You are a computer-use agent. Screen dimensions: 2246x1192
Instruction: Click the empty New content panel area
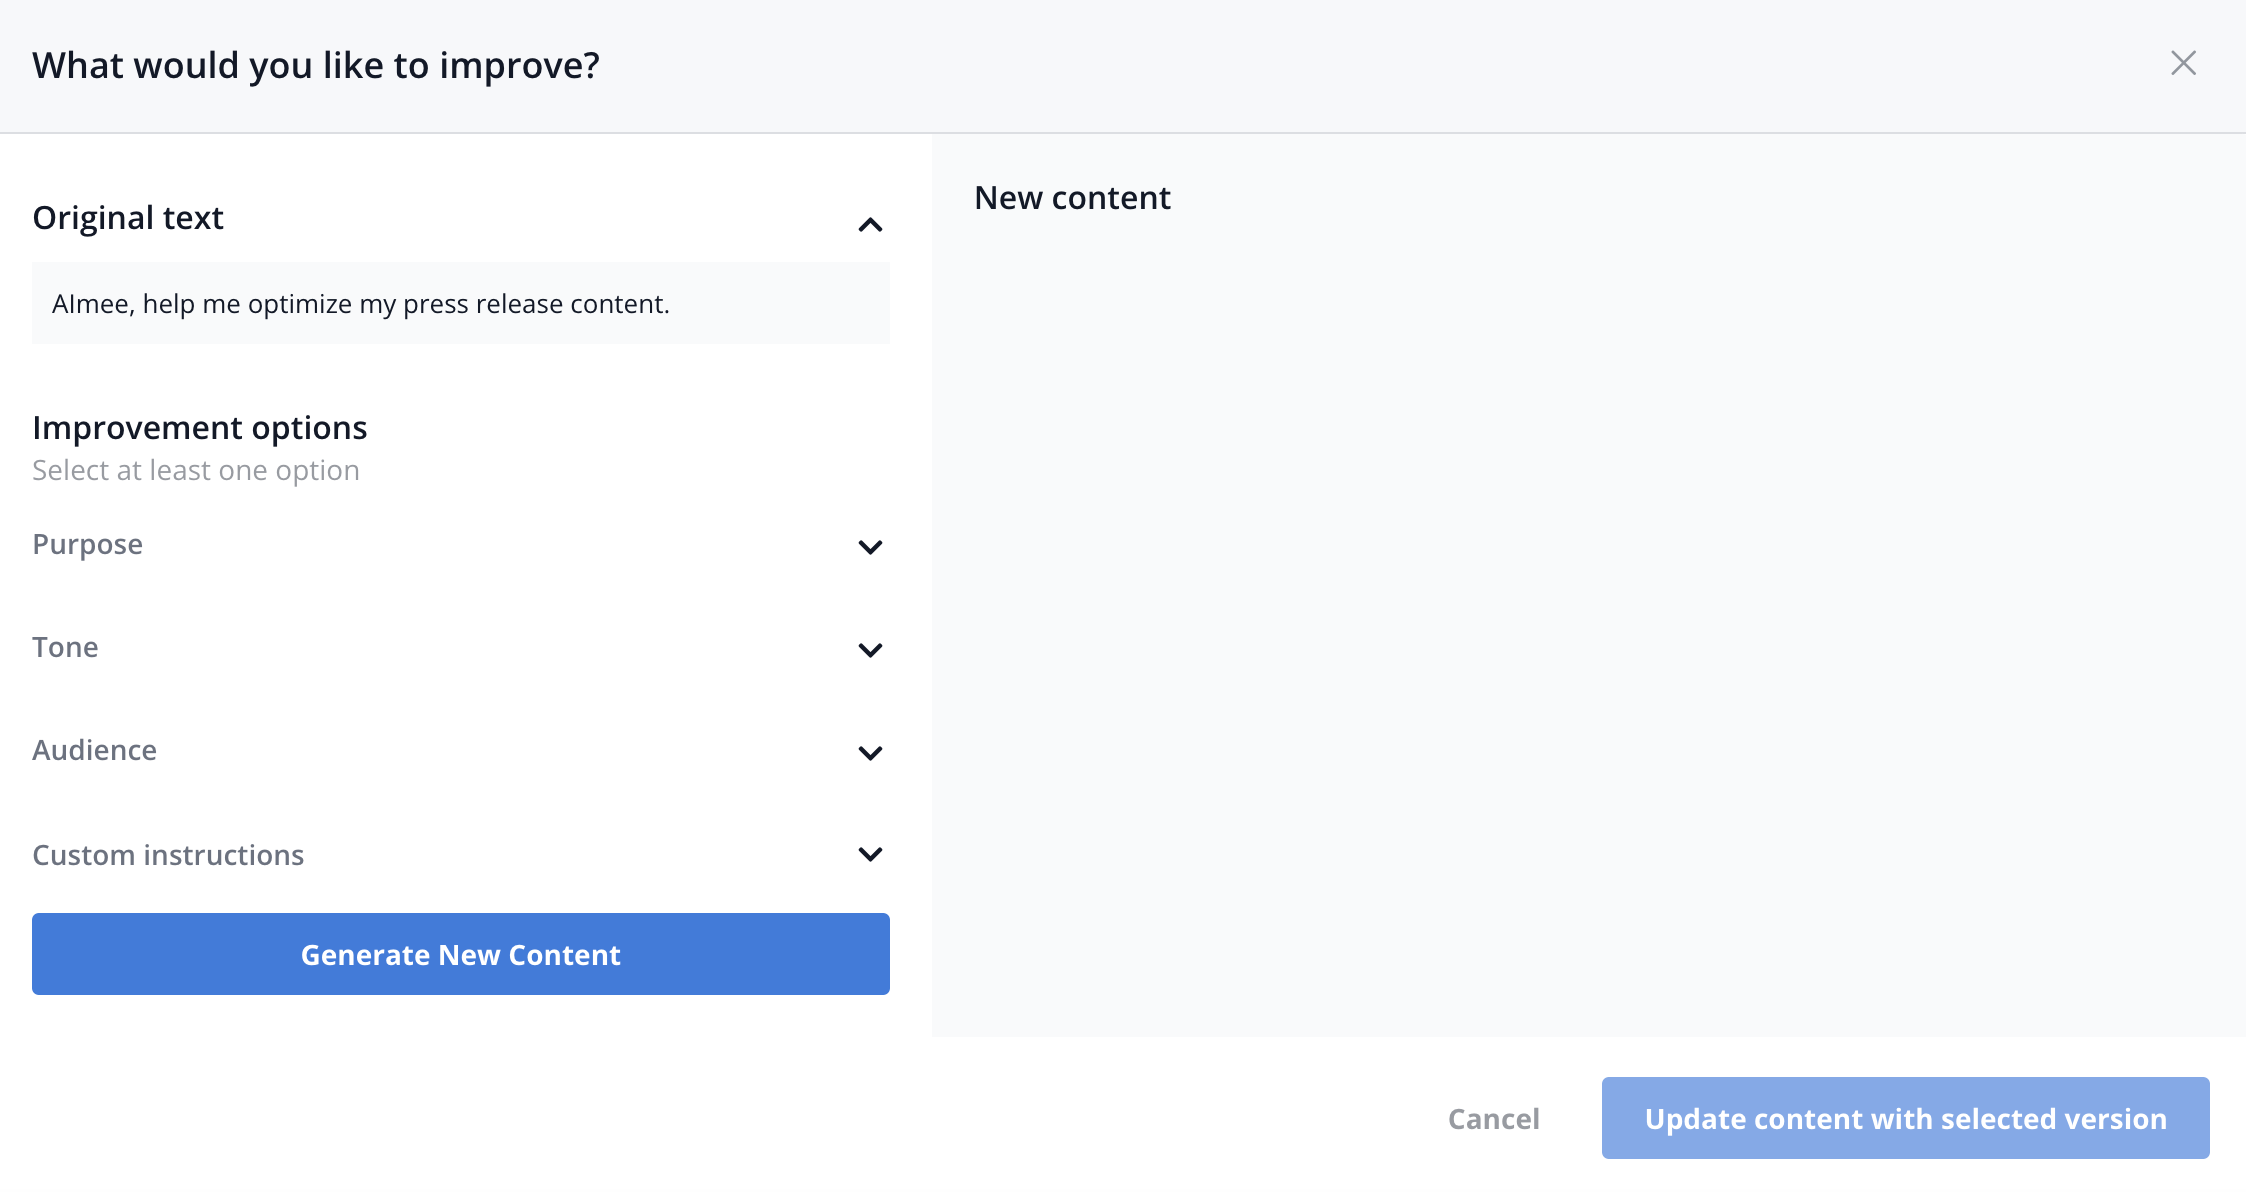(x=1588, y=620)
